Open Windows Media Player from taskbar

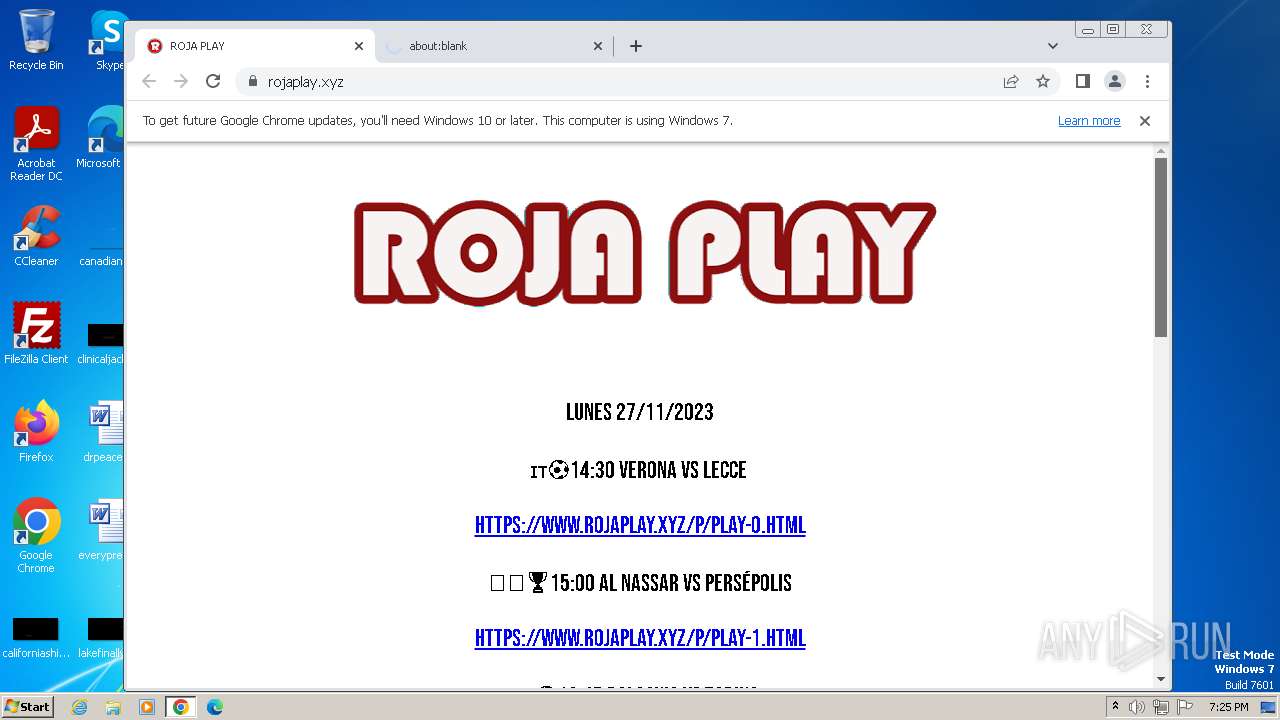[147, 707]
